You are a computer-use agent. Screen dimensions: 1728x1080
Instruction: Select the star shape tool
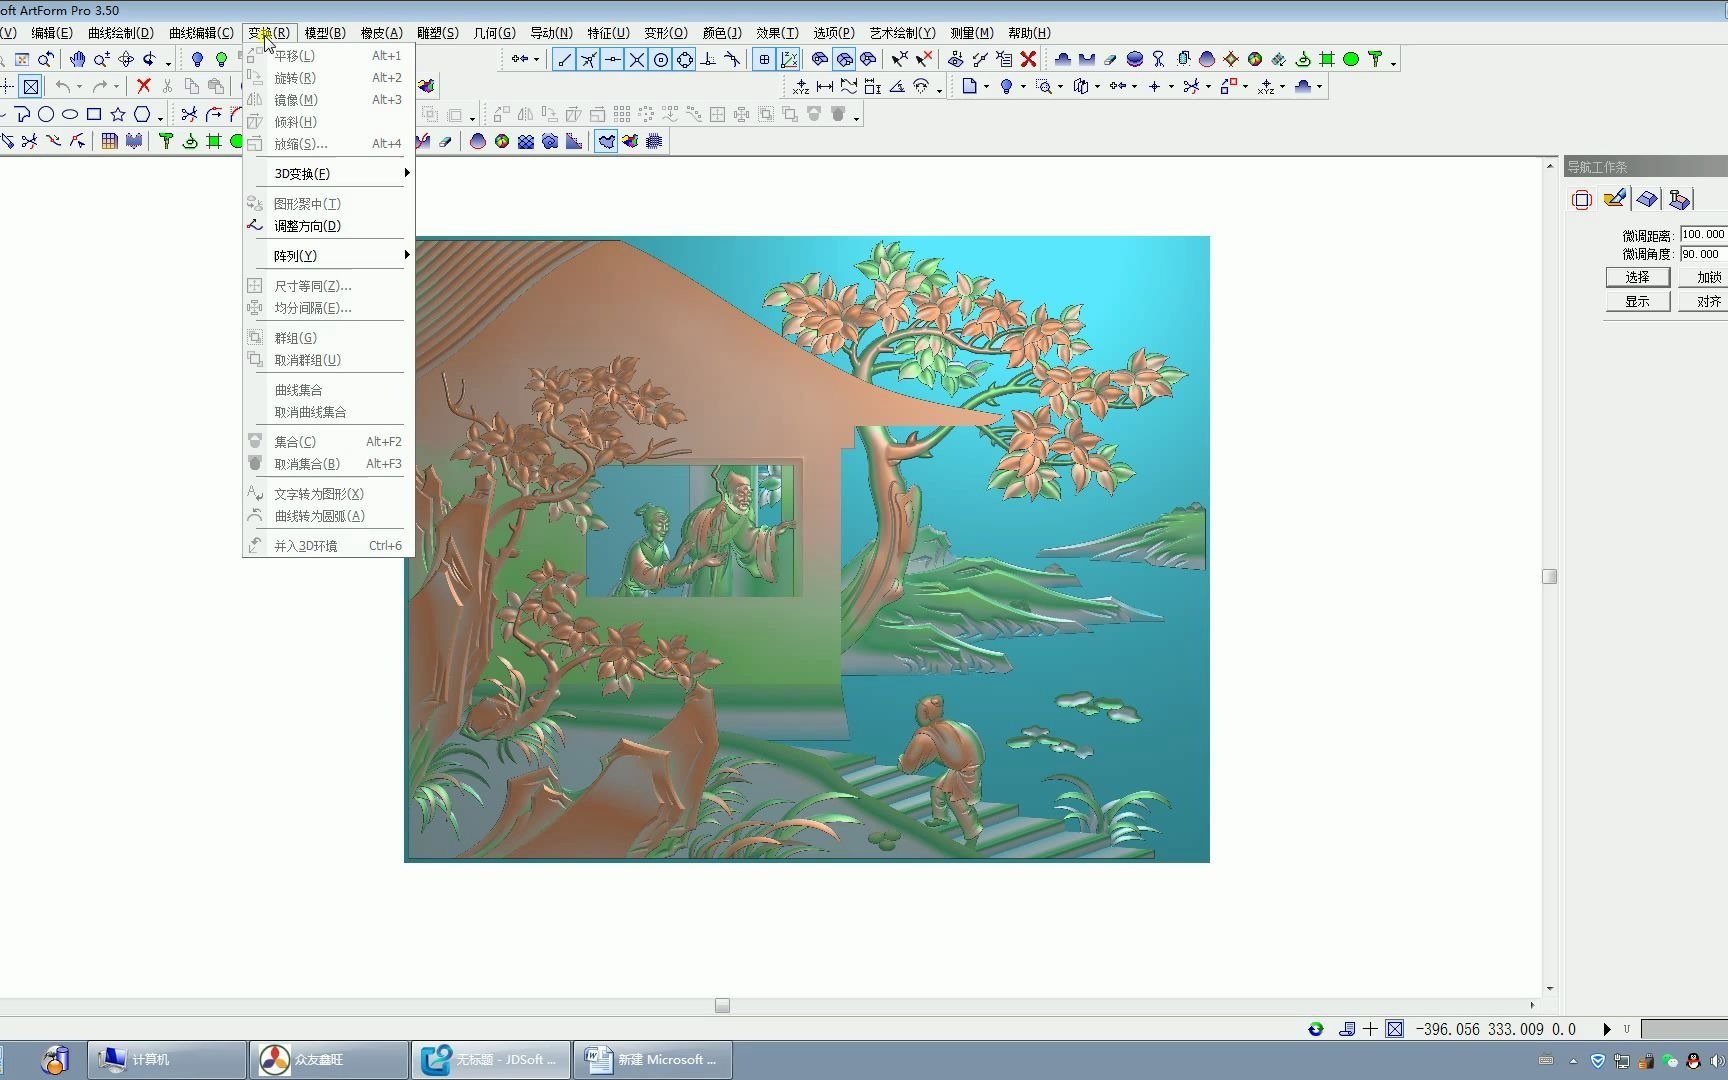click(x=118, y=114)
